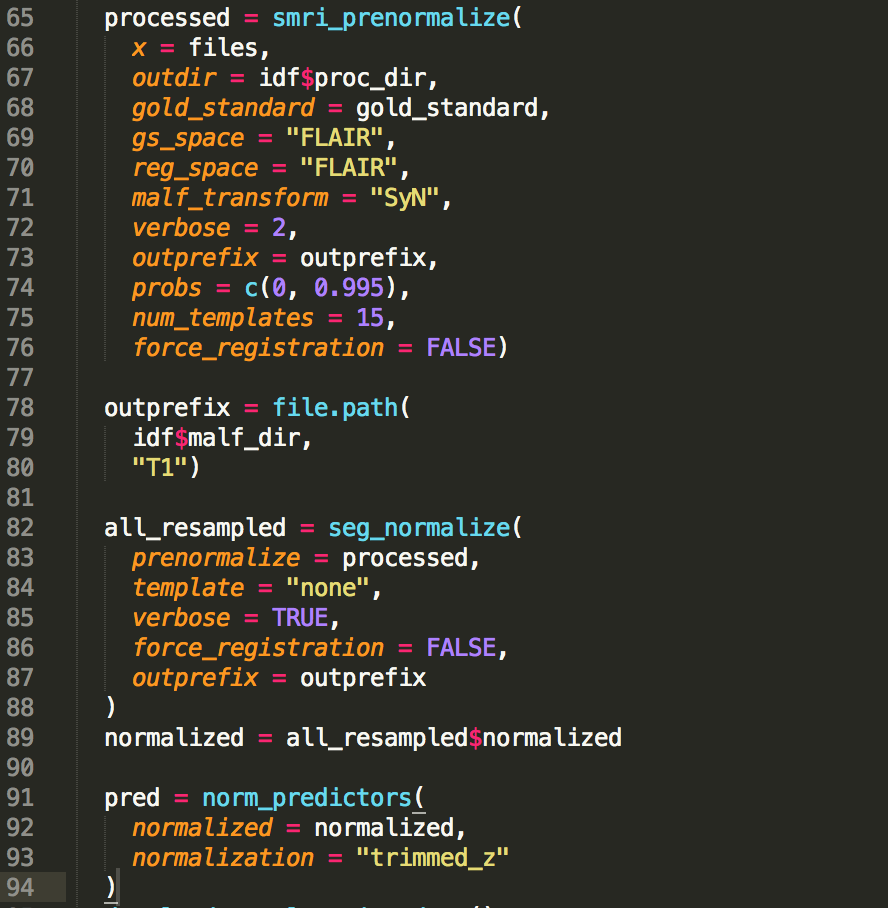This screenshot has width=888, height=908.
Task: Click outprefix argument name on line 87
Action: 195,678
